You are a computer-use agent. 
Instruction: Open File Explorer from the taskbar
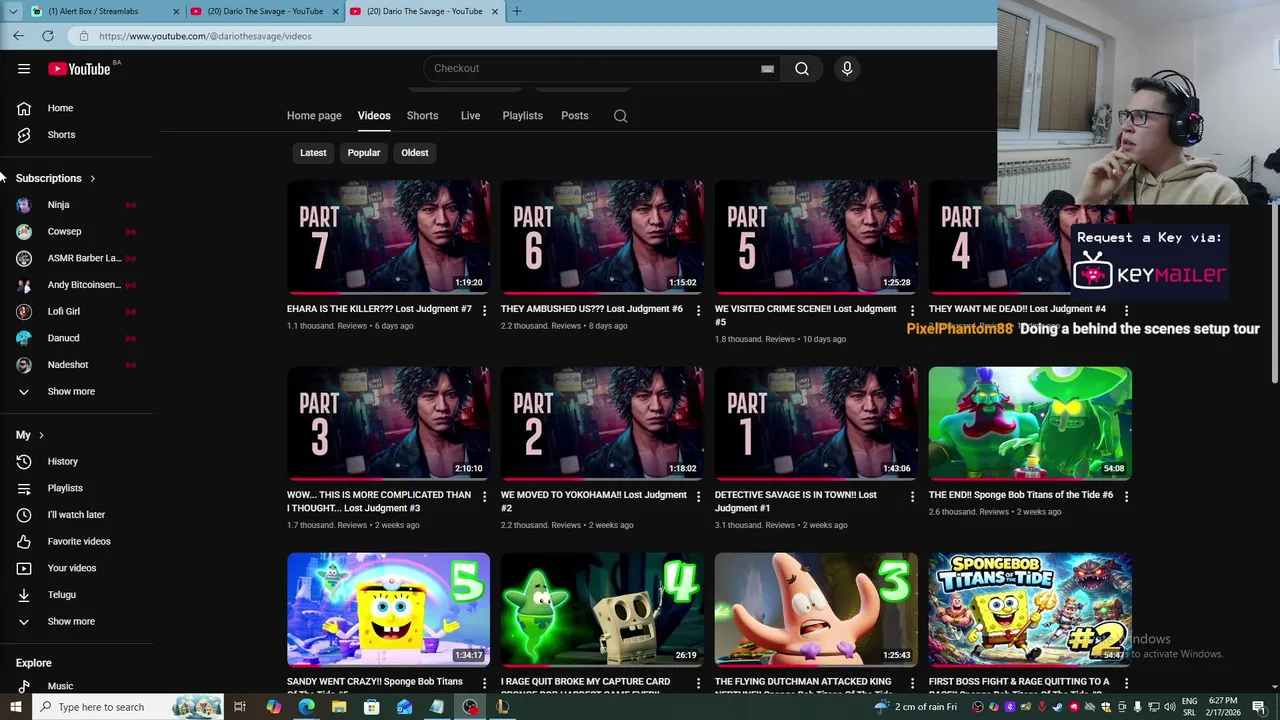tap(339, 707)
